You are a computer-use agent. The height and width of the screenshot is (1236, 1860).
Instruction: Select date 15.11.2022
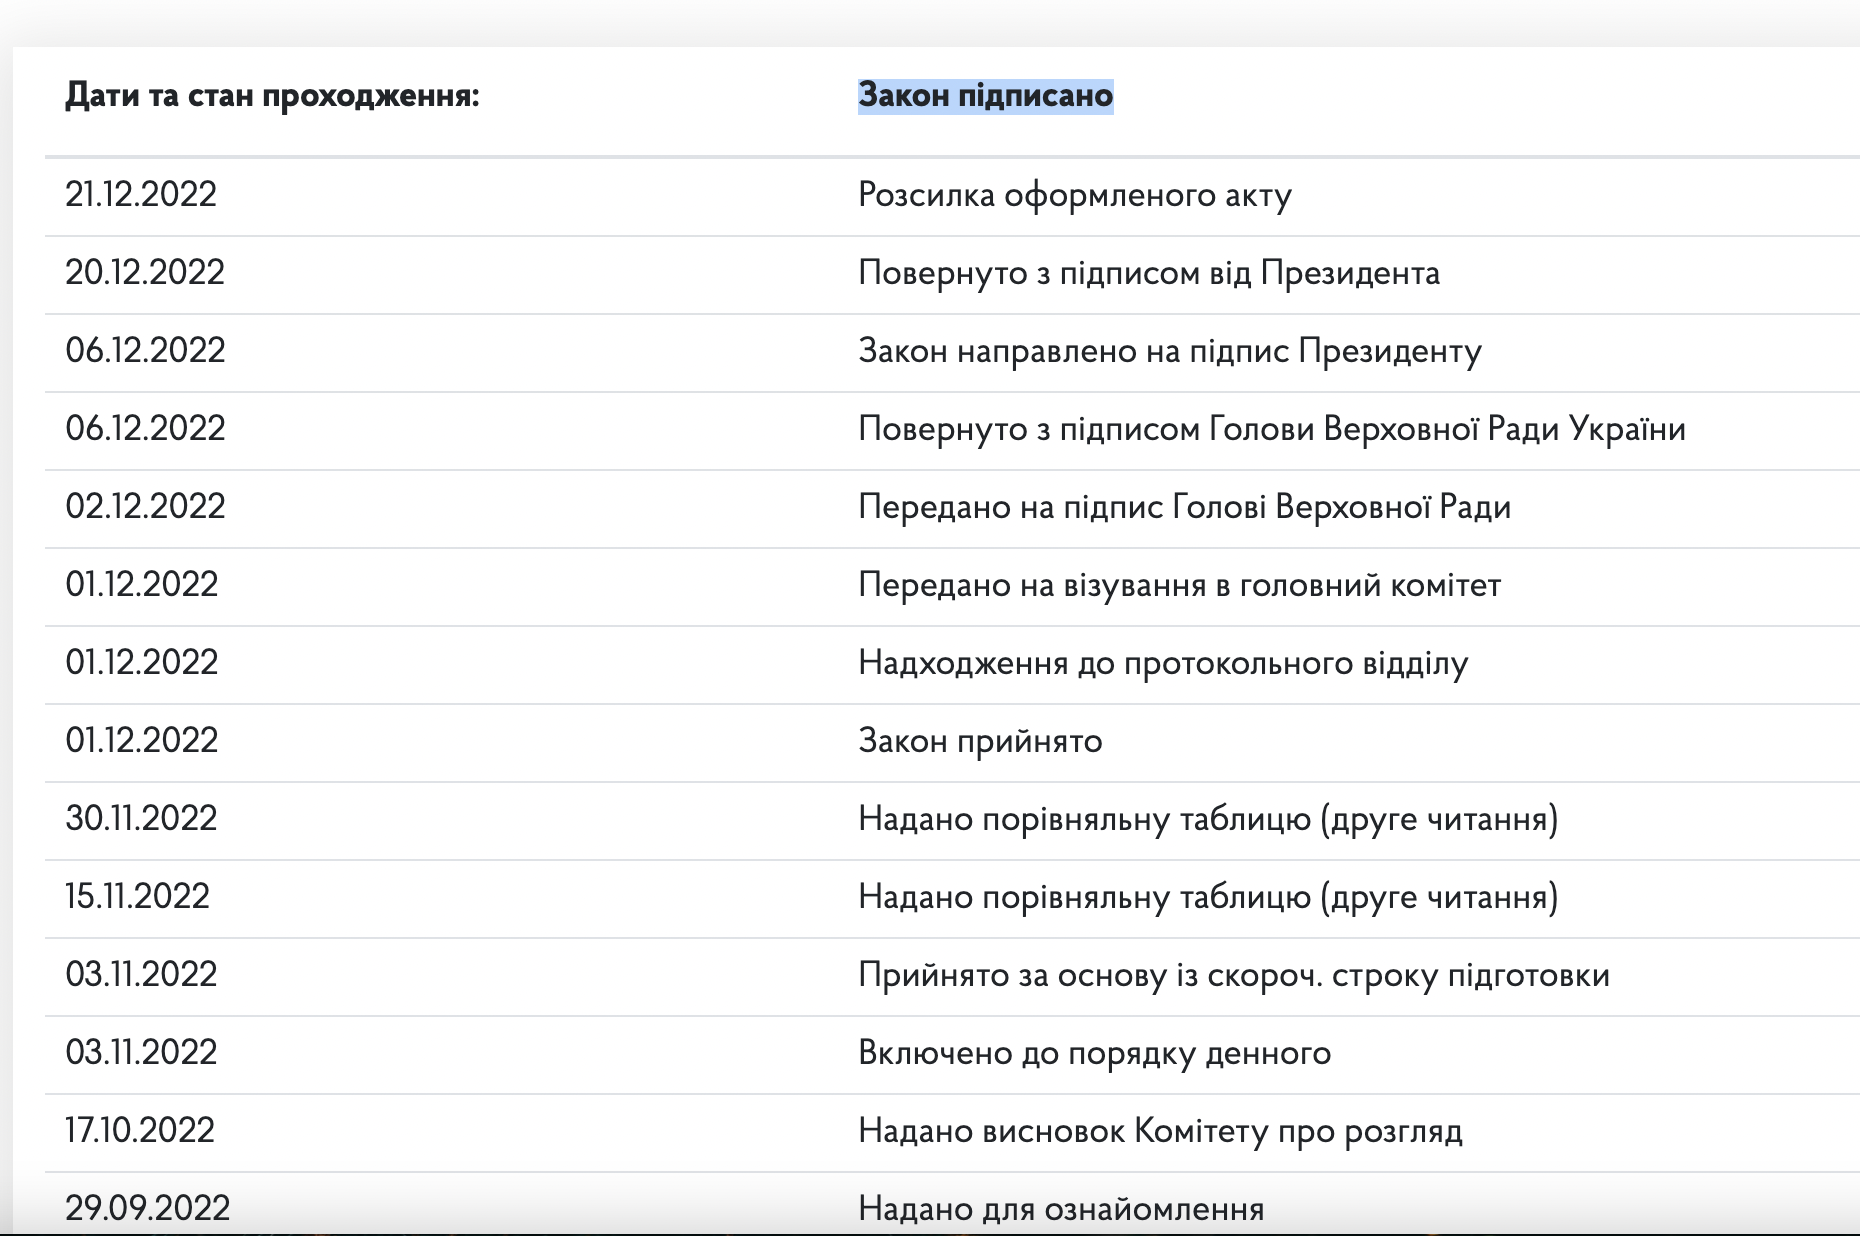click(x=137, y=896)
